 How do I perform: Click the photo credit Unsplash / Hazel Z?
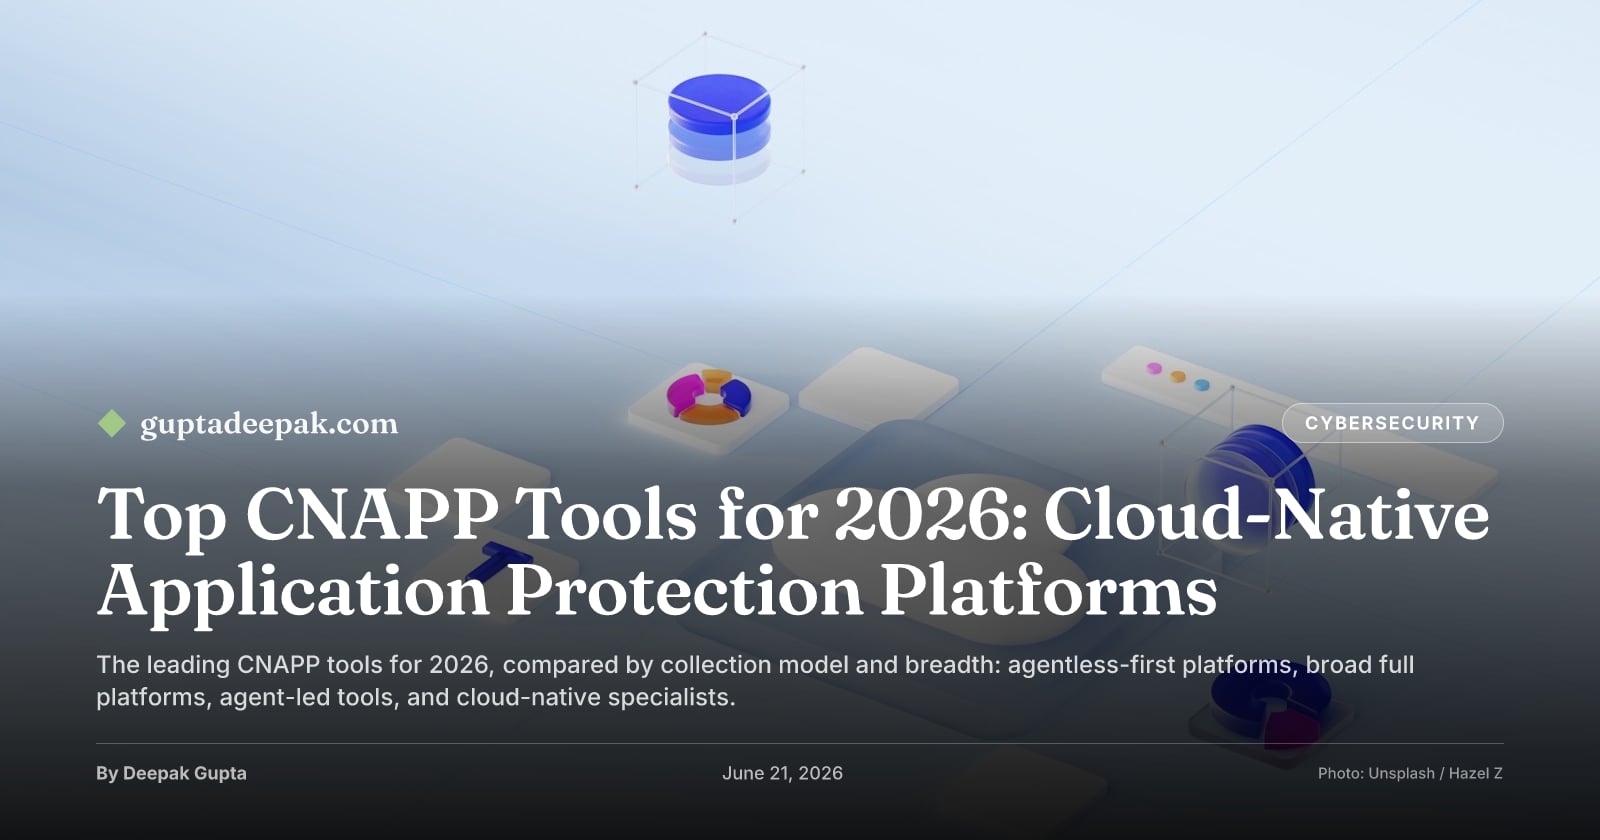(1410, 773)
